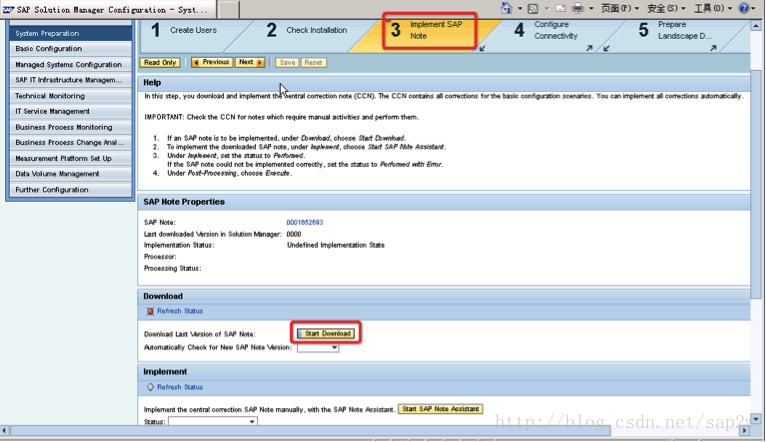Click the diamond status icon under Implement
This screenshot has width=766, height=442.
pos(150,387)
